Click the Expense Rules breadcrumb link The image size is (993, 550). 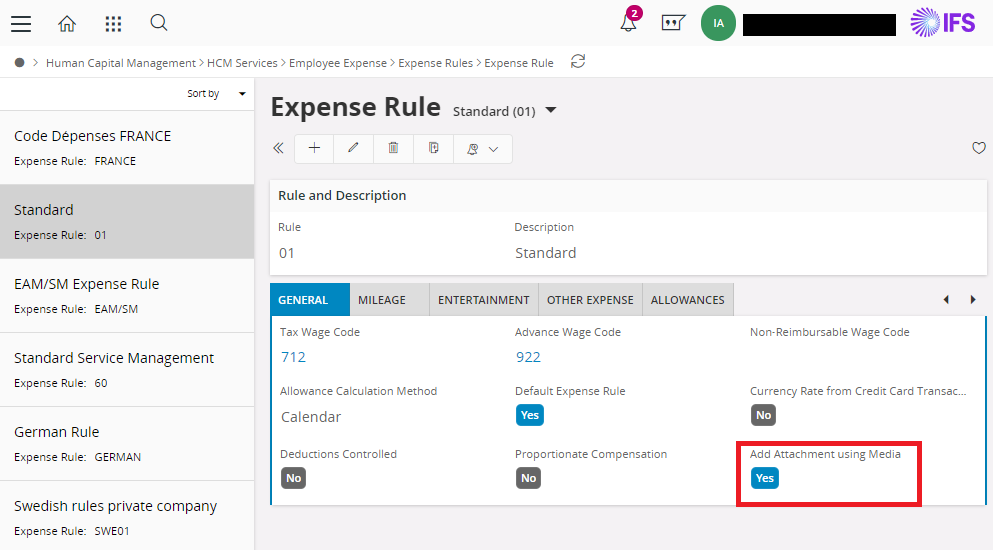(x=435, y=63)
